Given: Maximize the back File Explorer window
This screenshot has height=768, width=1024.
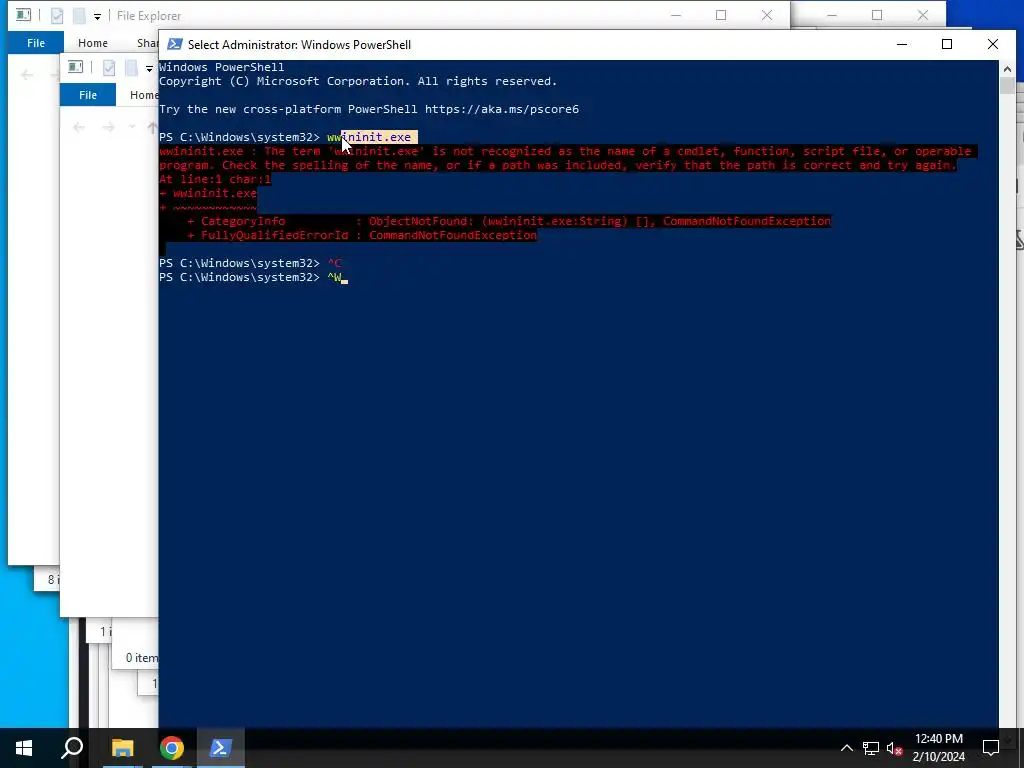Looking at the screenshot, I should pyautogui.click(x=721, y=15).
